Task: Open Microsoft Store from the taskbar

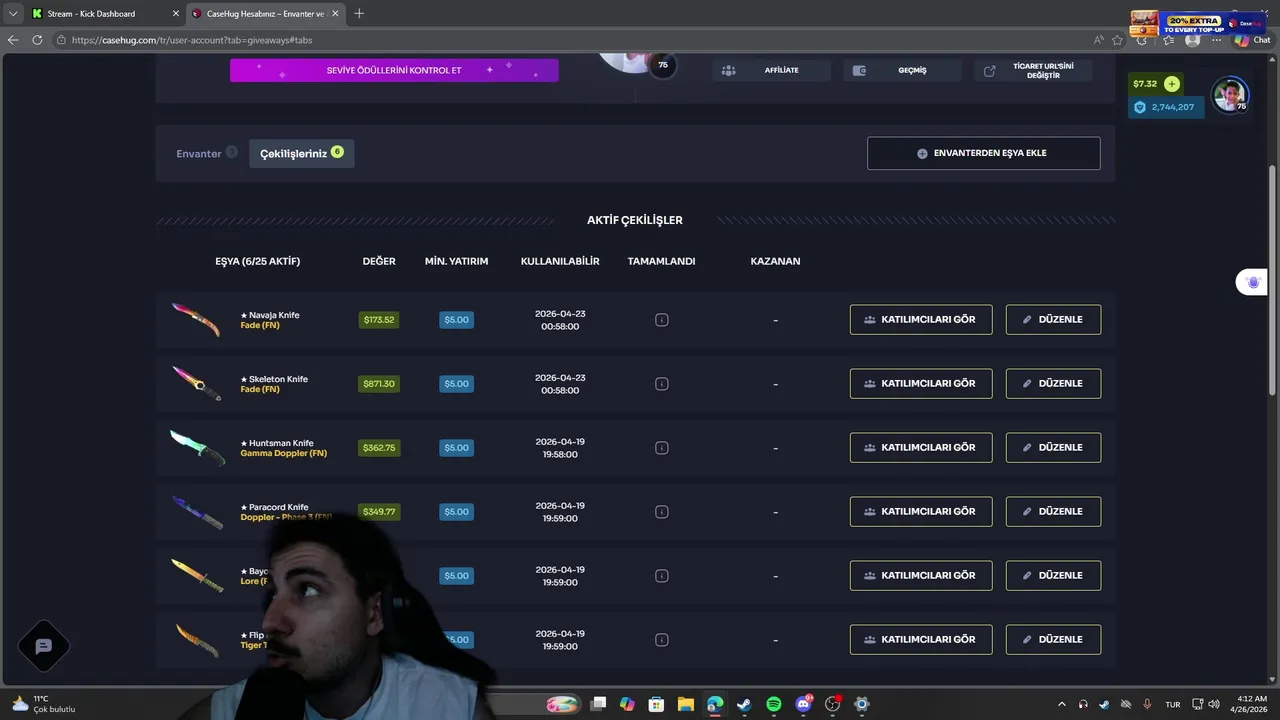Action: (656, 704)
